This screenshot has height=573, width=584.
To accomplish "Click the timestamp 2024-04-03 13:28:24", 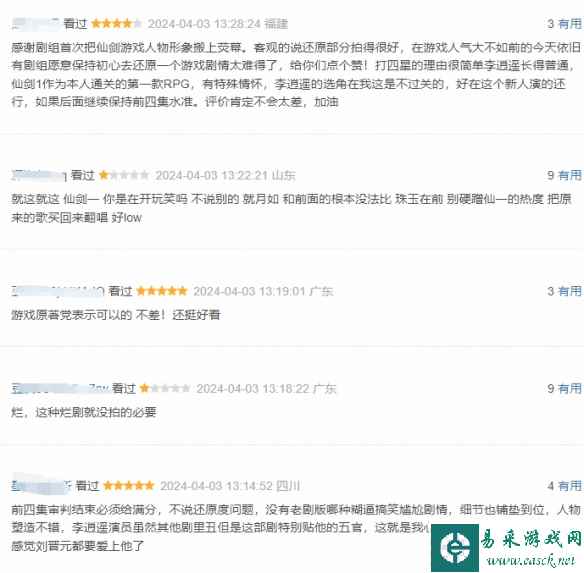I will click(x=204, y=24).
